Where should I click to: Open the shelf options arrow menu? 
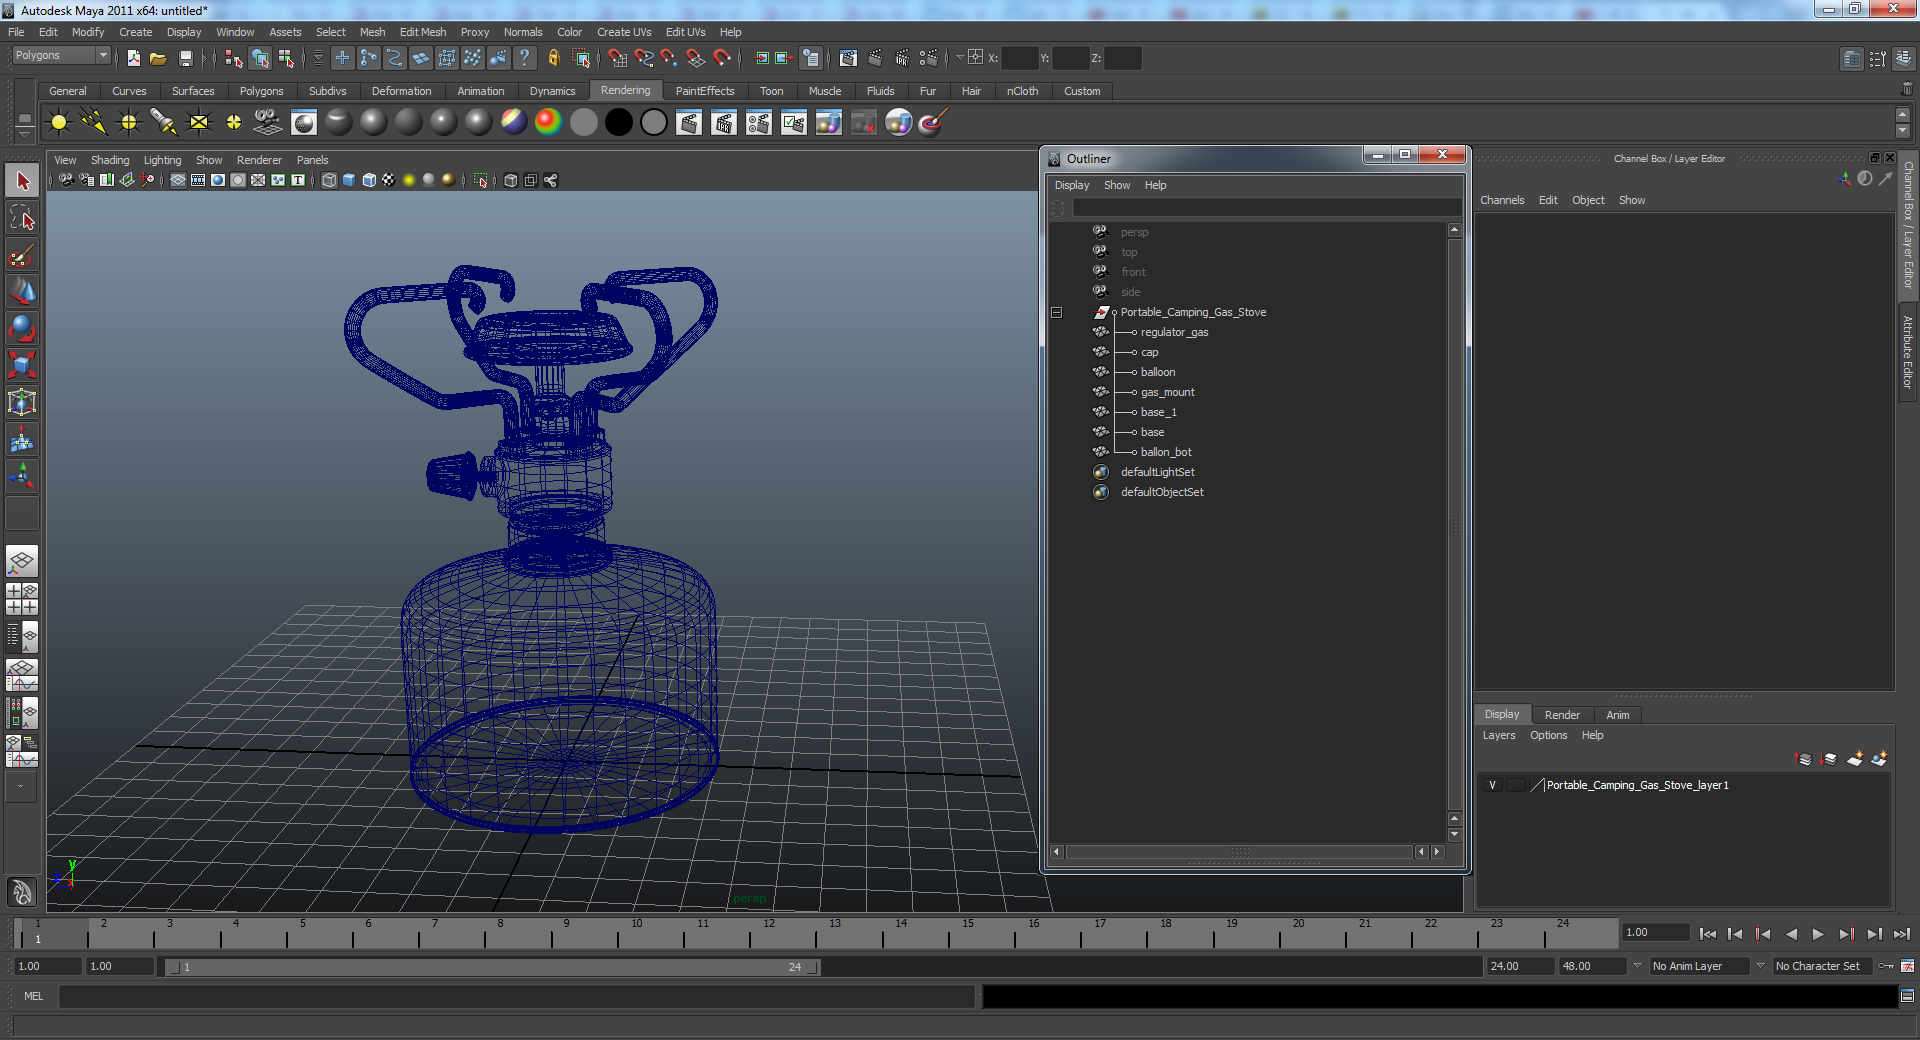tap(24, 134)
